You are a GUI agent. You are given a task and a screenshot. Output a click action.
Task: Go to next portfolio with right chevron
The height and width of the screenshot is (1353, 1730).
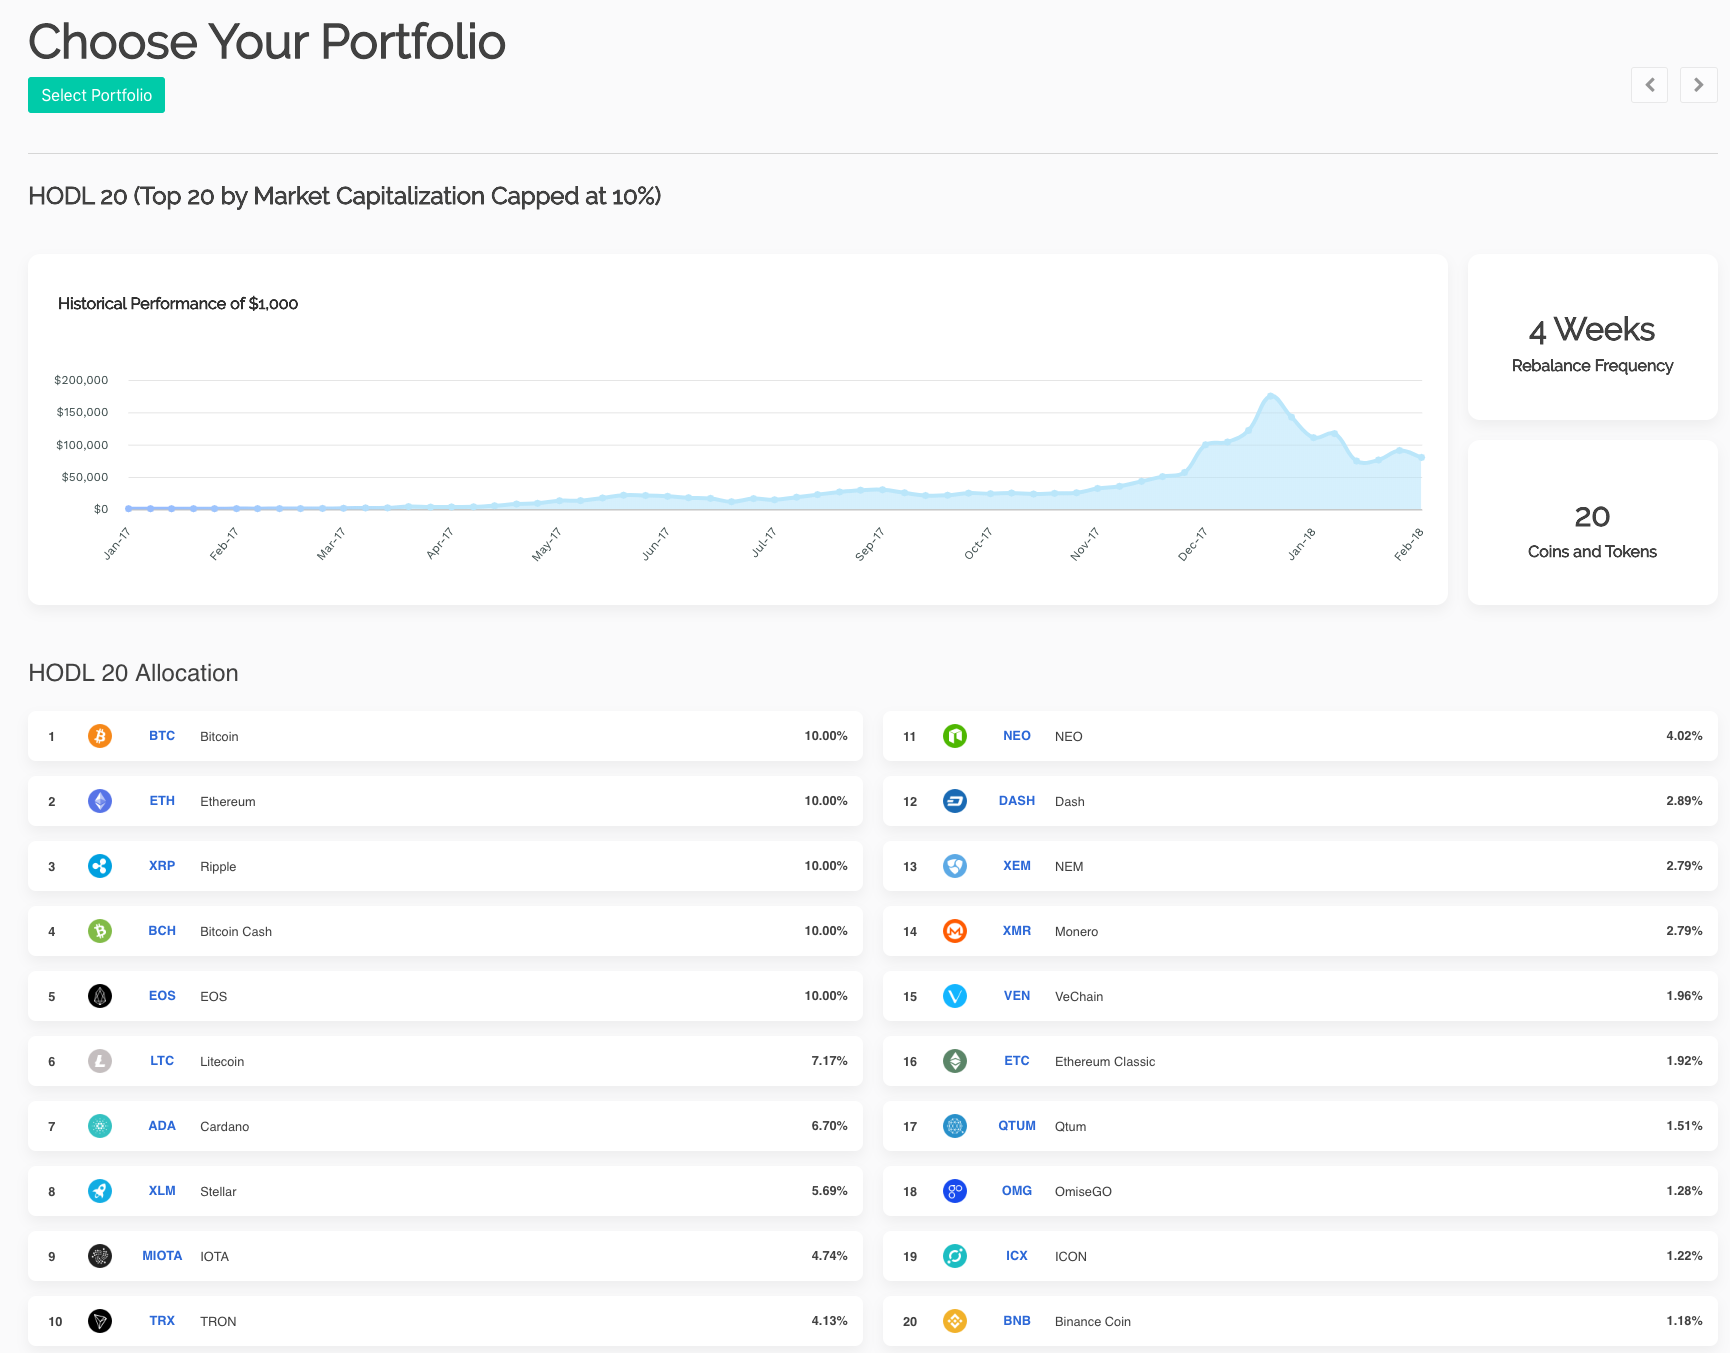(1699, 85)
